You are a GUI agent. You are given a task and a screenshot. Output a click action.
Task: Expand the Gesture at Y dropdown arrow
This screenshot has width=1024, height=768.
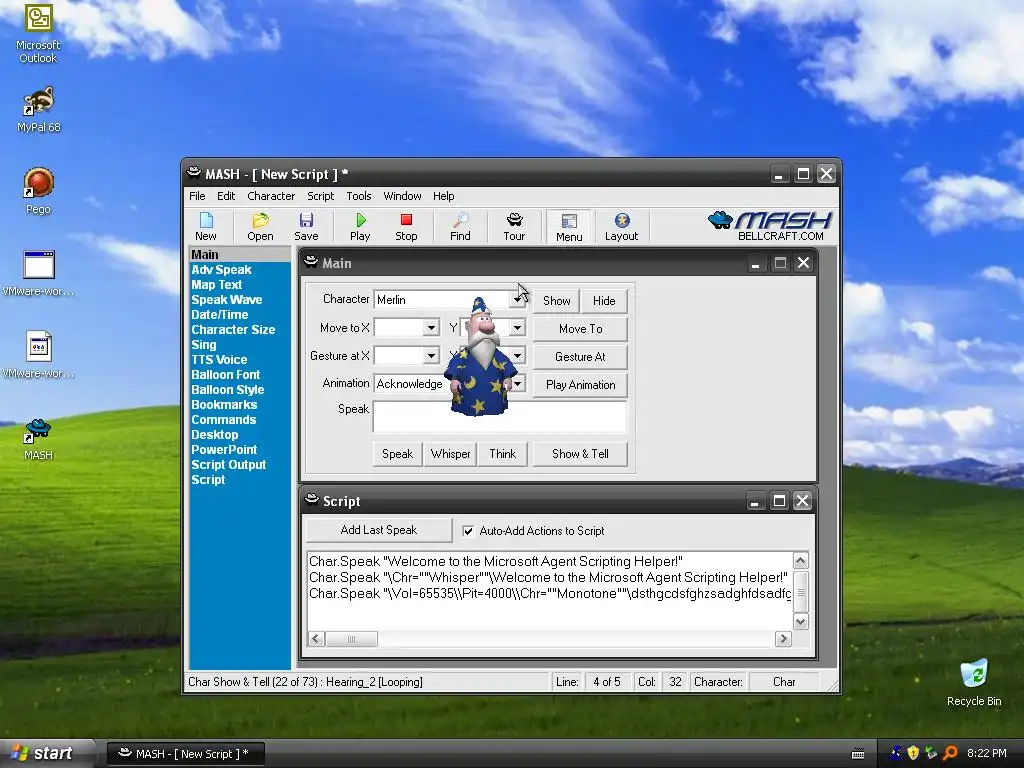[517, 356]
